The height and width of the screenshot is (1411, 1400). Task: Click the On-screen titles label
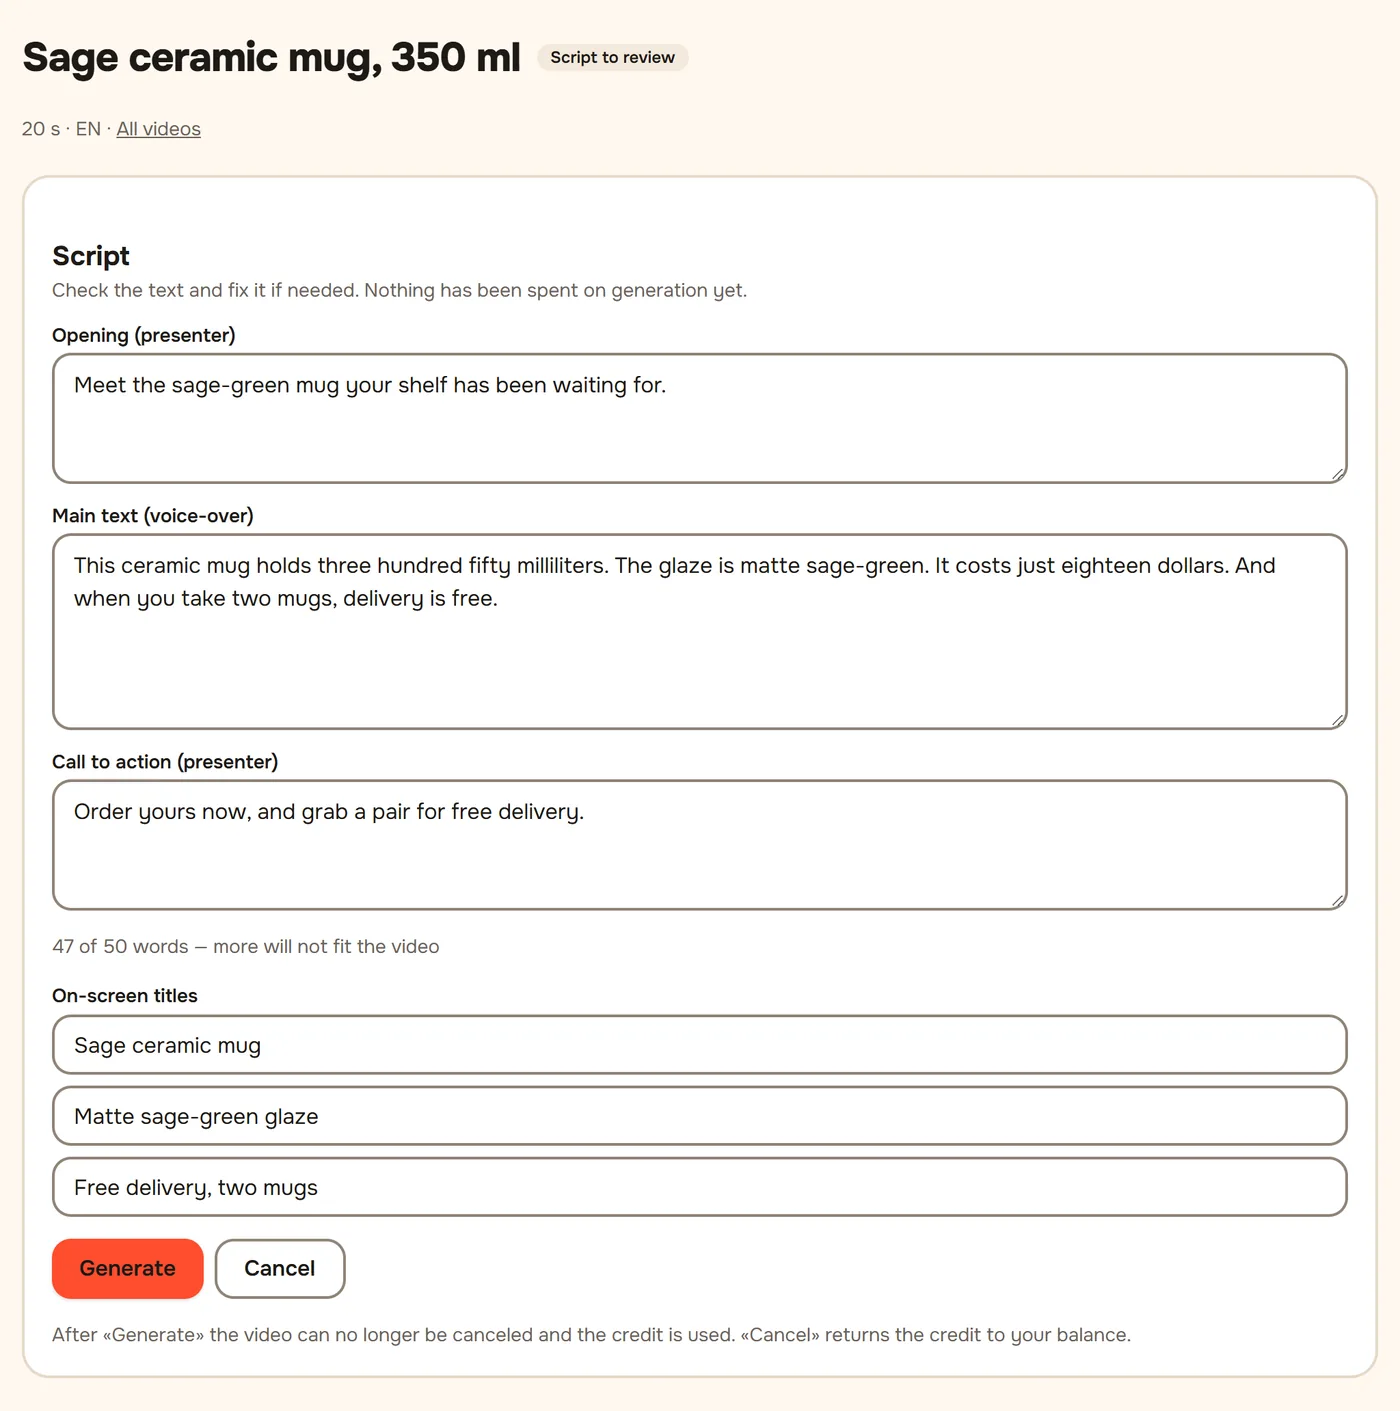125,995
